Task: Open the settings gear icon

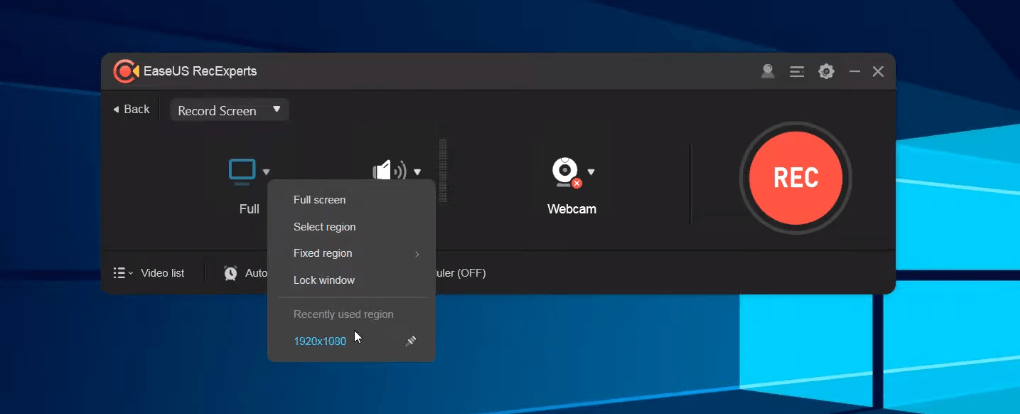Action: 826,72
